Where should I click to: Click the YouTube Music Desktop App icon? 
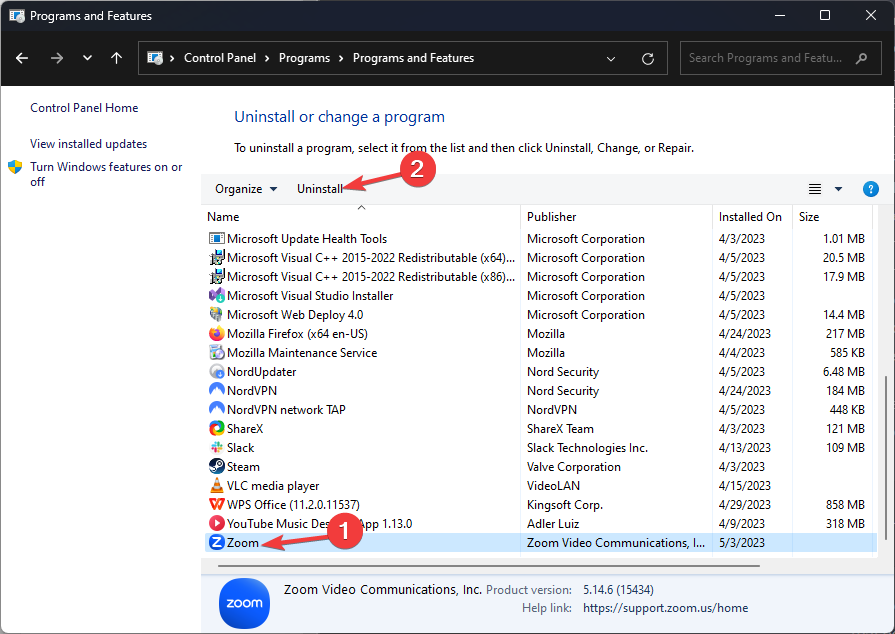(x=216, y=523)
